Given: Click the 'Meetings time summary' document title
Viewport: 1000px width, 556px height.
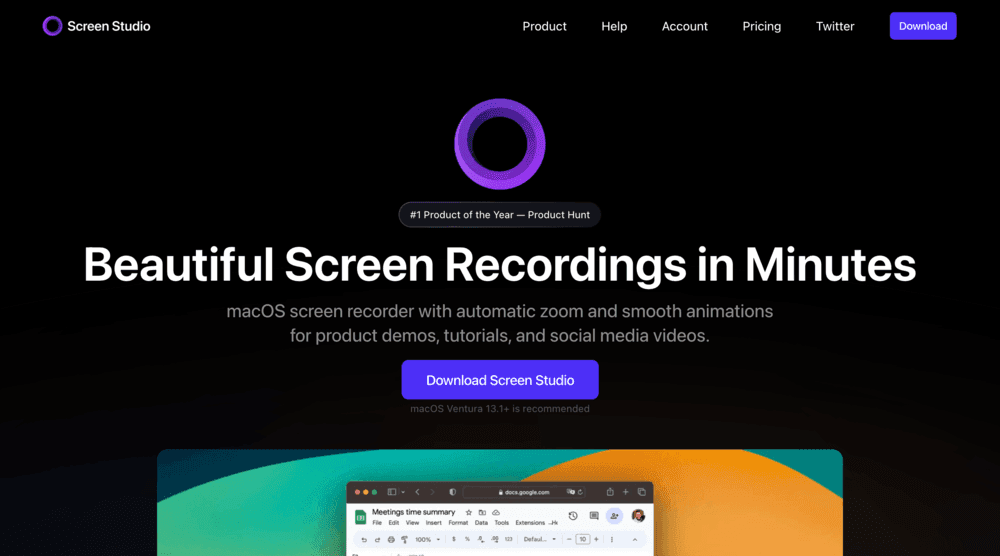Looking at the screenshot, I should 413,512.
